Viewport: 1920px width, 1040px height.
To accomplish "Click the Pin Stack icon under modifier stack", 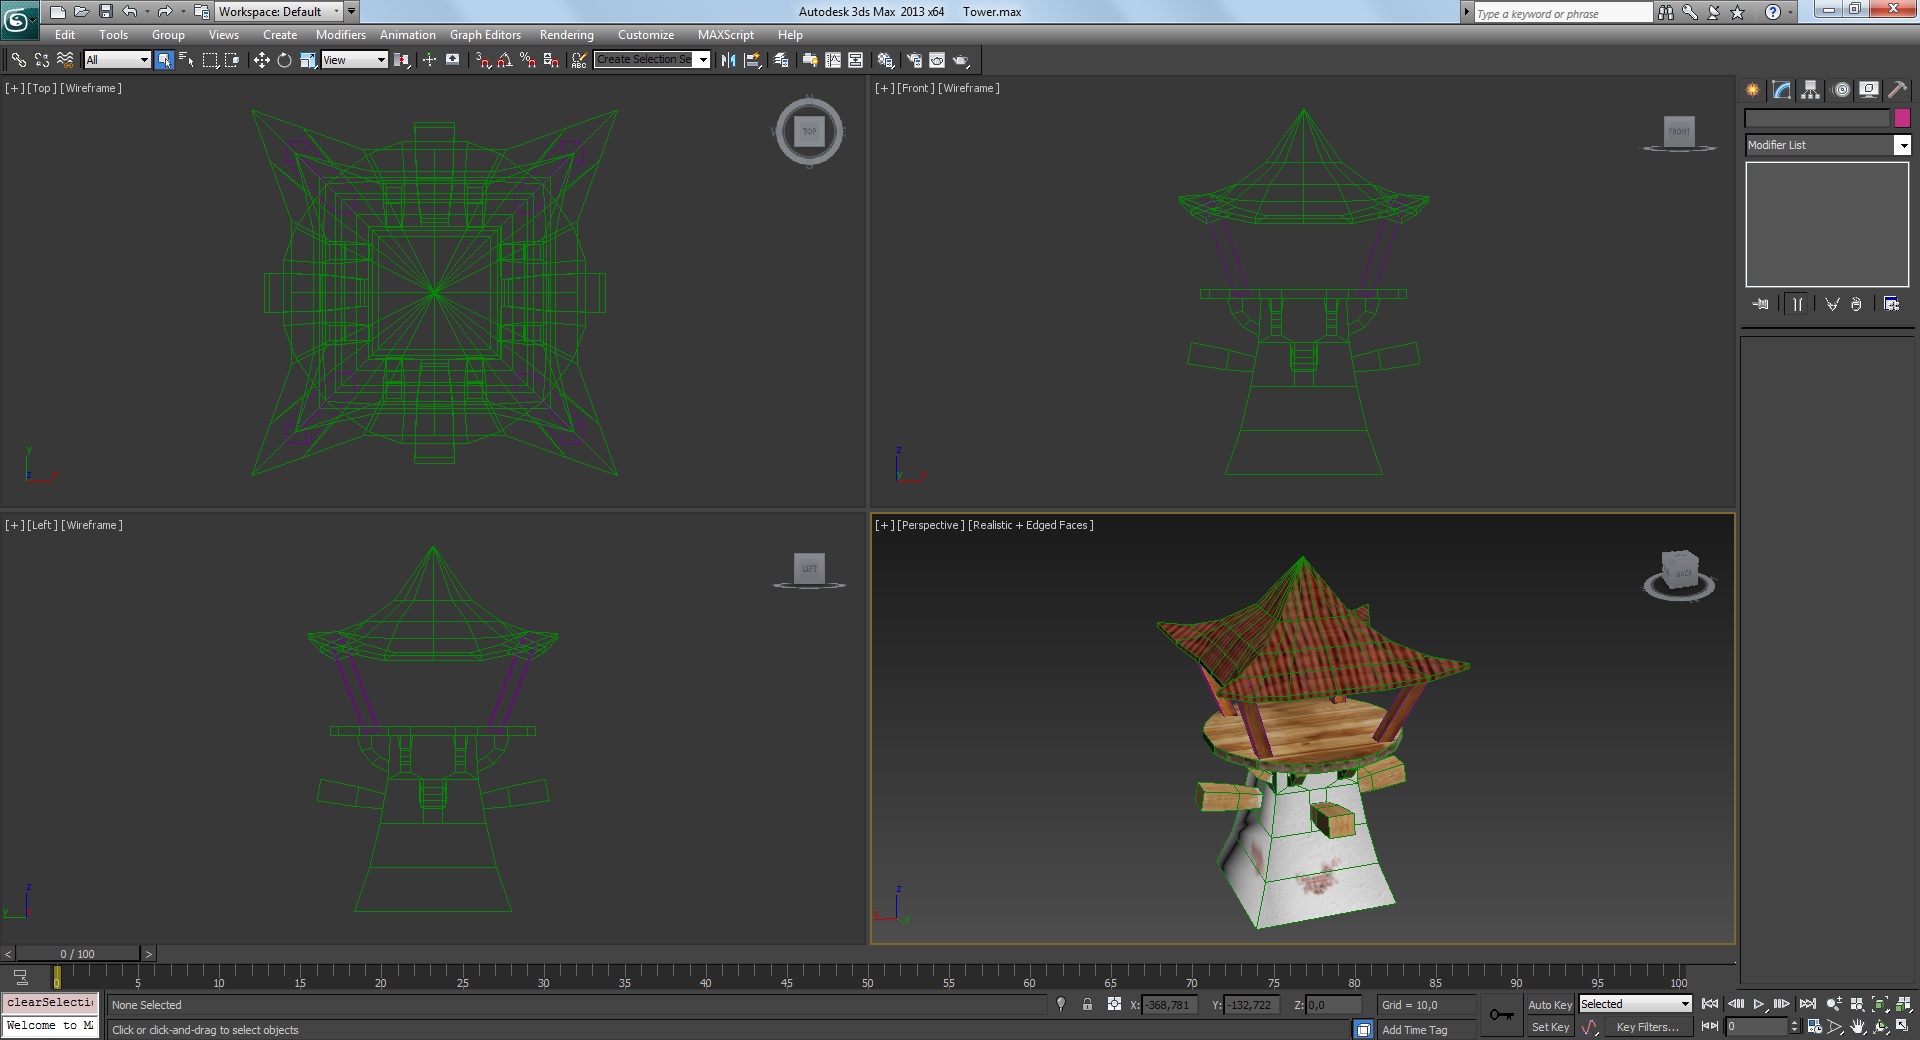I will click(x=1761, y=304).
